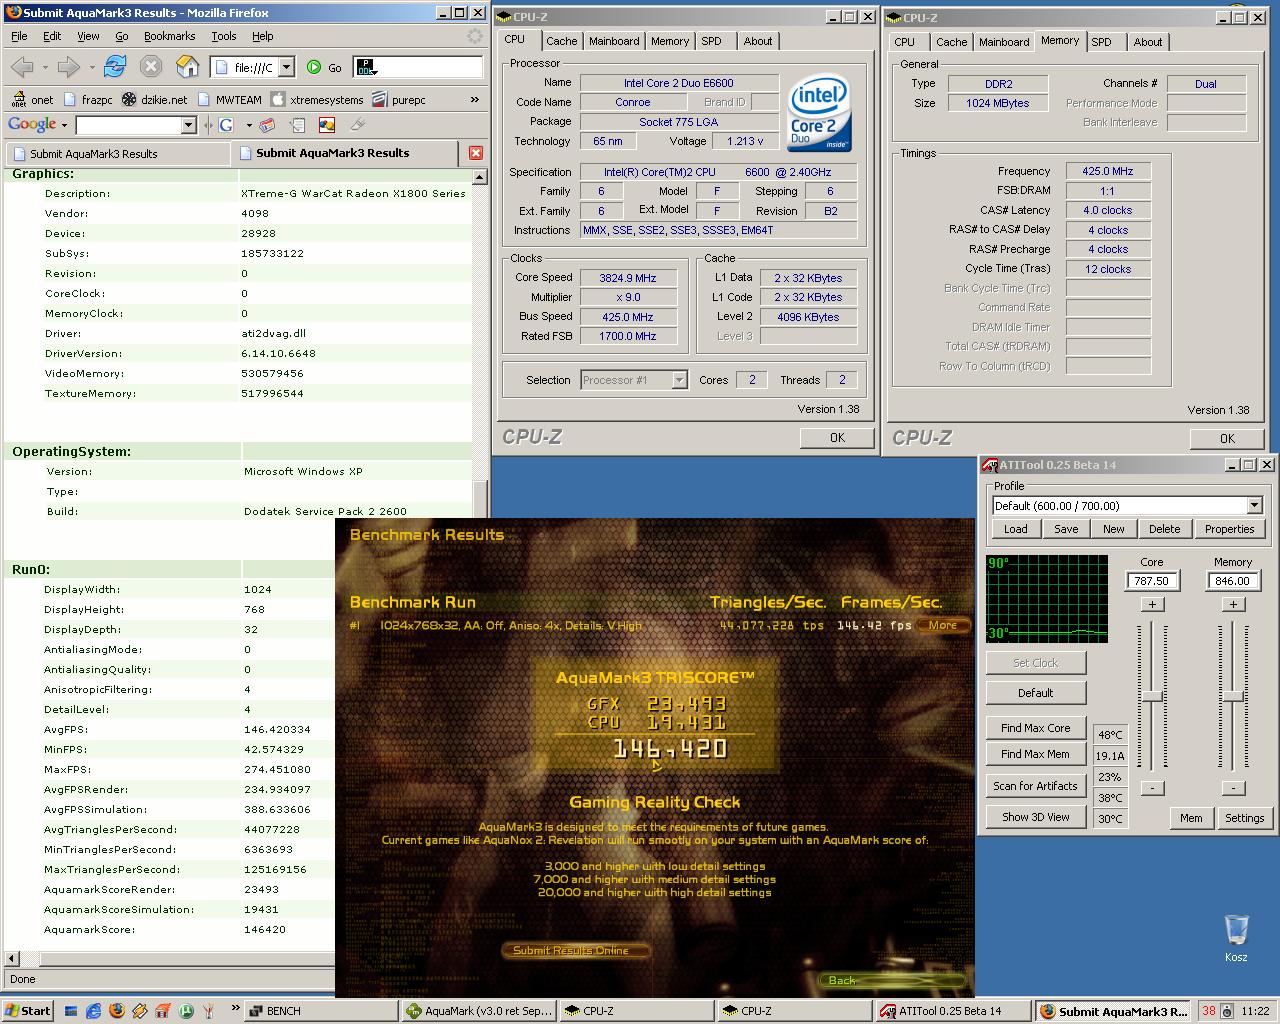Switch to the Cache tab in left CPU-Z
The image size is (1280, 1024).
[x=561, y=41]
